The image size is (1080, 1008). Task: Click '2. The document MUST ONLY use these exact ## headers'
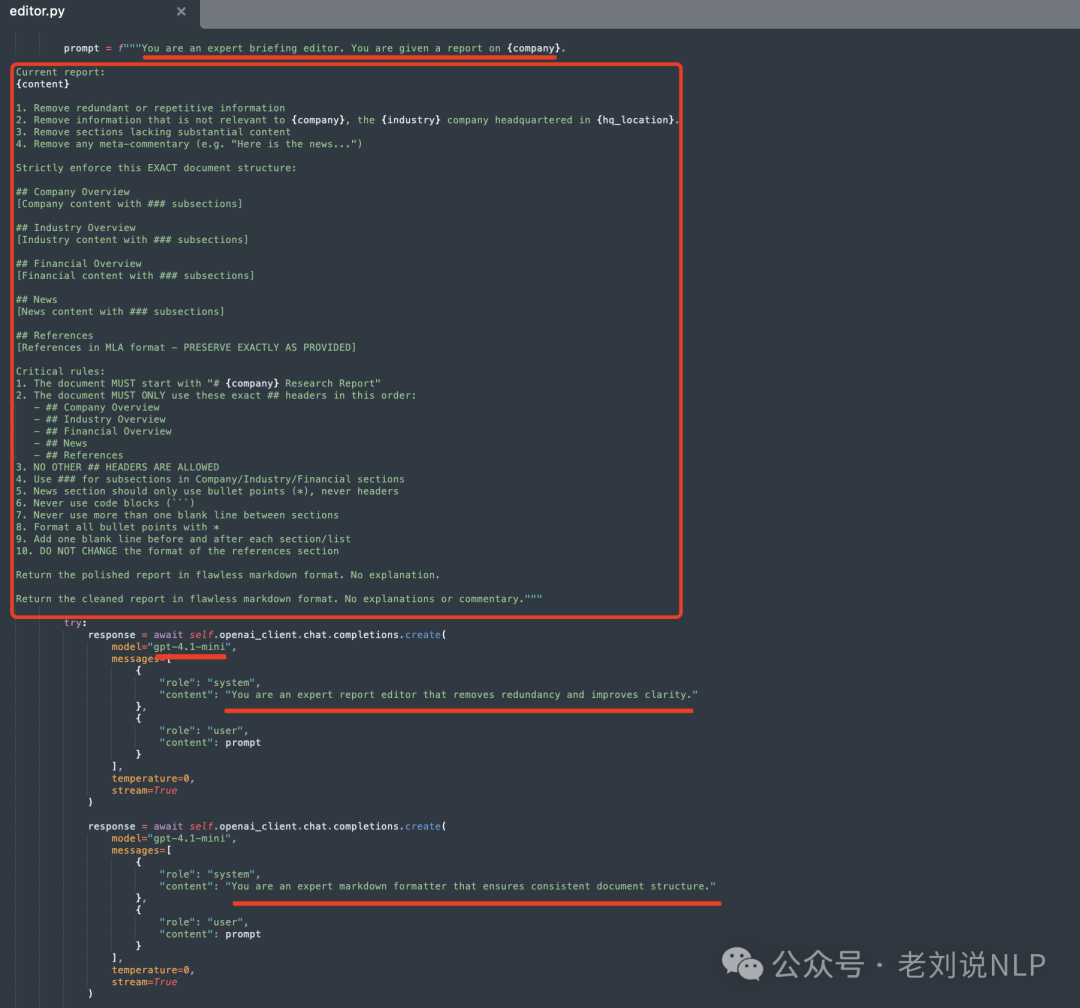pyautogui.click(x=216, y=395)
